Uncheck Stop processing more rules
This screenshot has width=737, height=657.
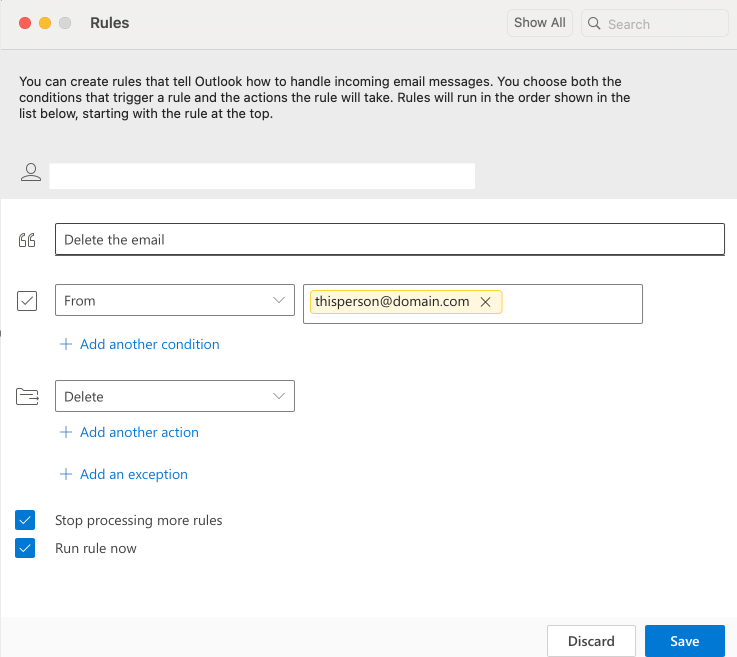[26, 520]
